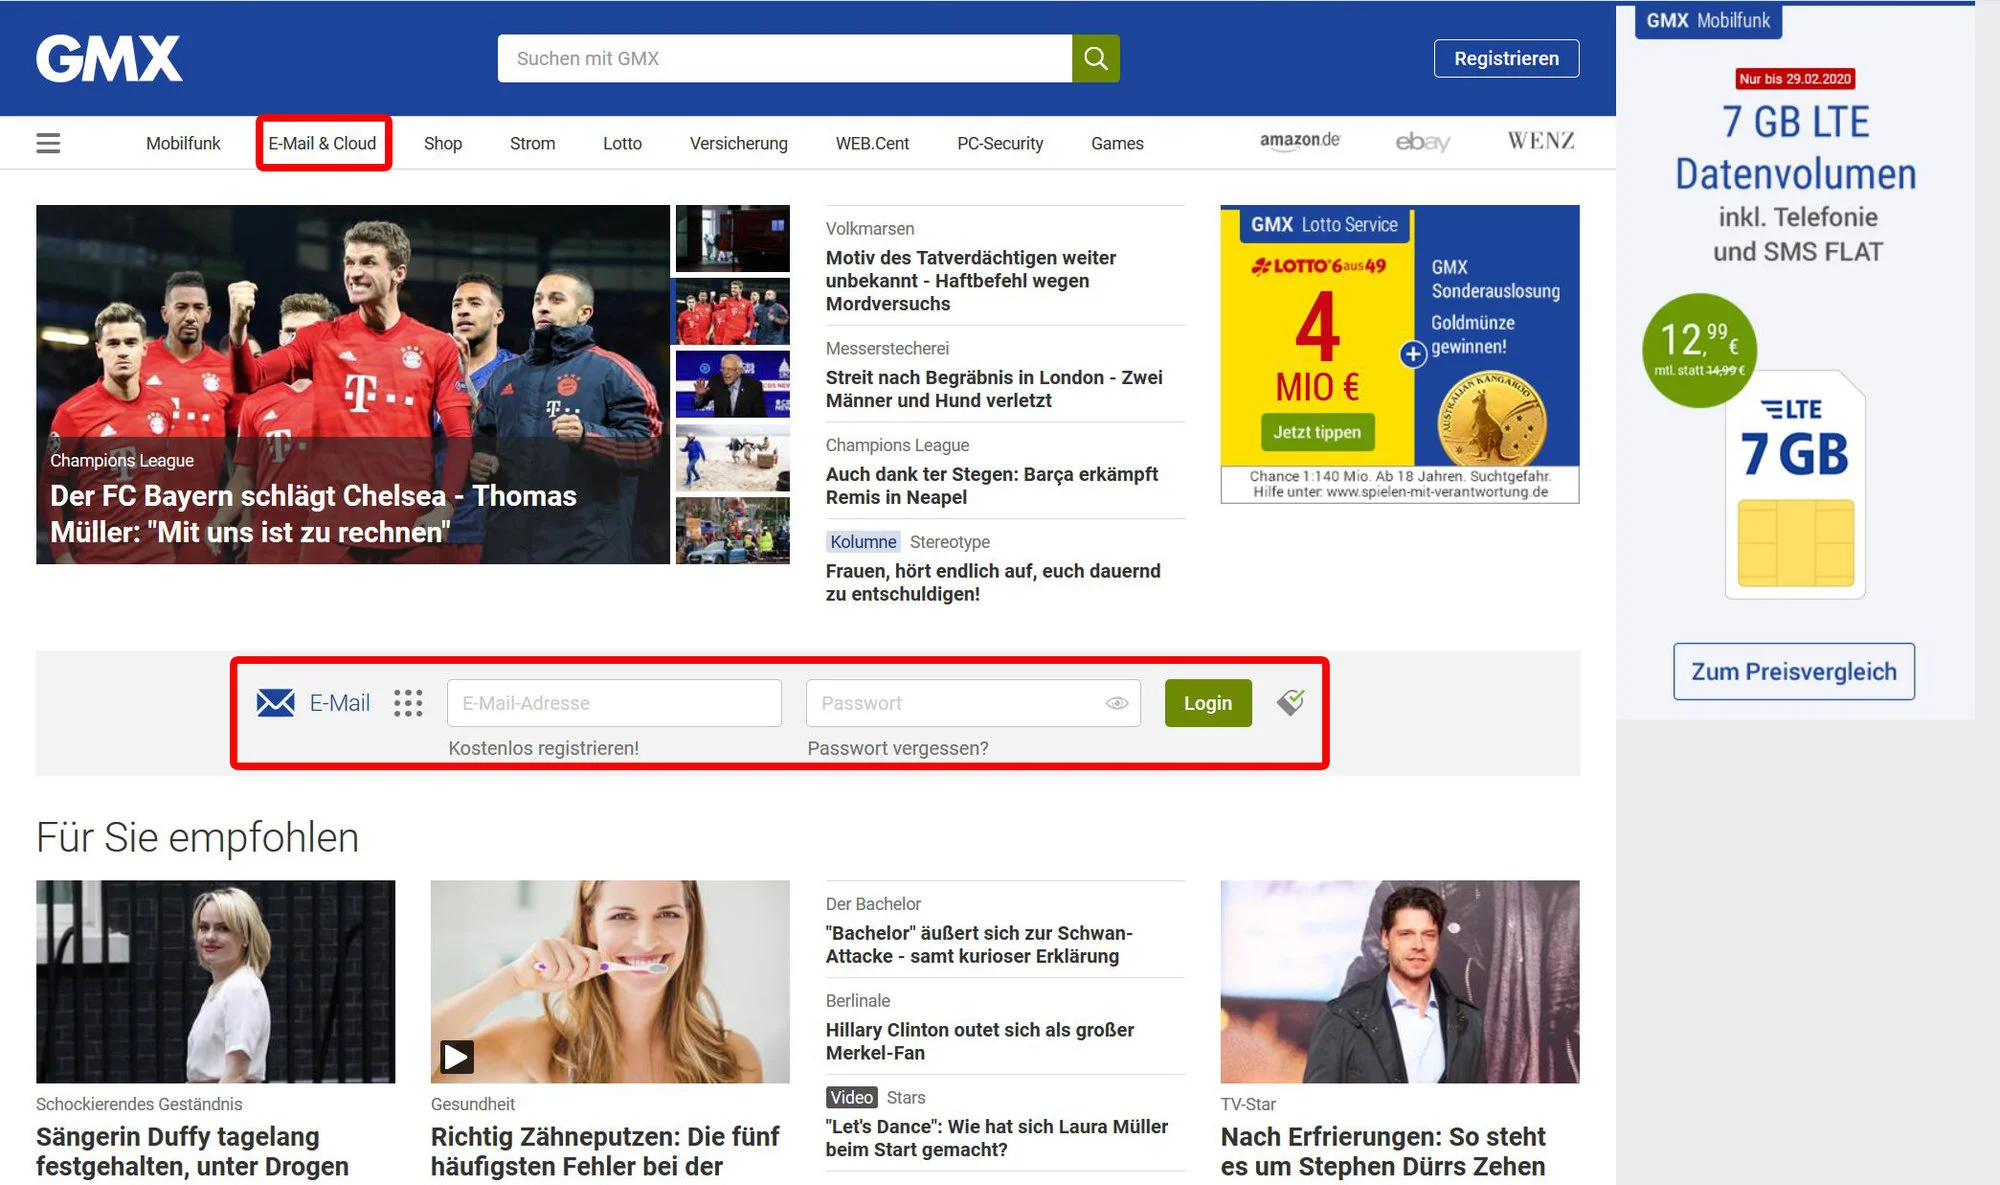Click the GMX Lotto Service ad label
Viewport: 2000px width, 1185px height.
coord(1325,224)
